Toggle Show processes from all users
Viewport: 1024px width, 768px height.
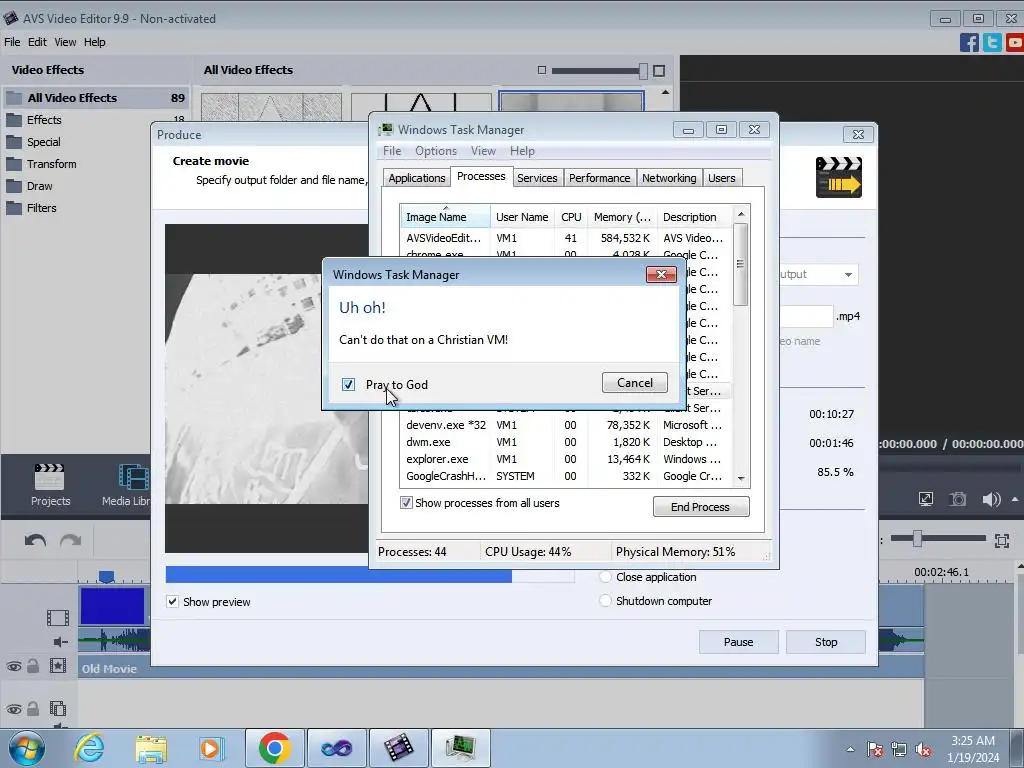(x=406, y=503)
